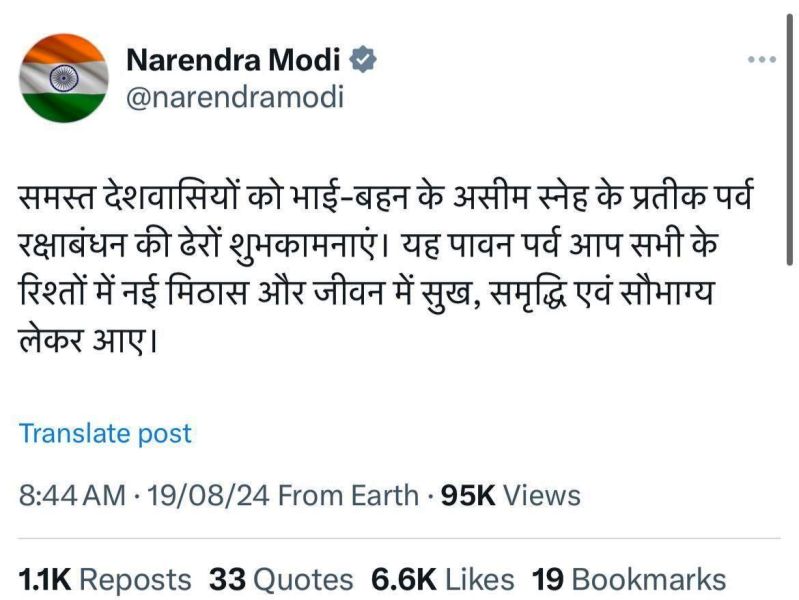
Task: Open the Indian flag profile avatar
Action: tap(64, 78)
